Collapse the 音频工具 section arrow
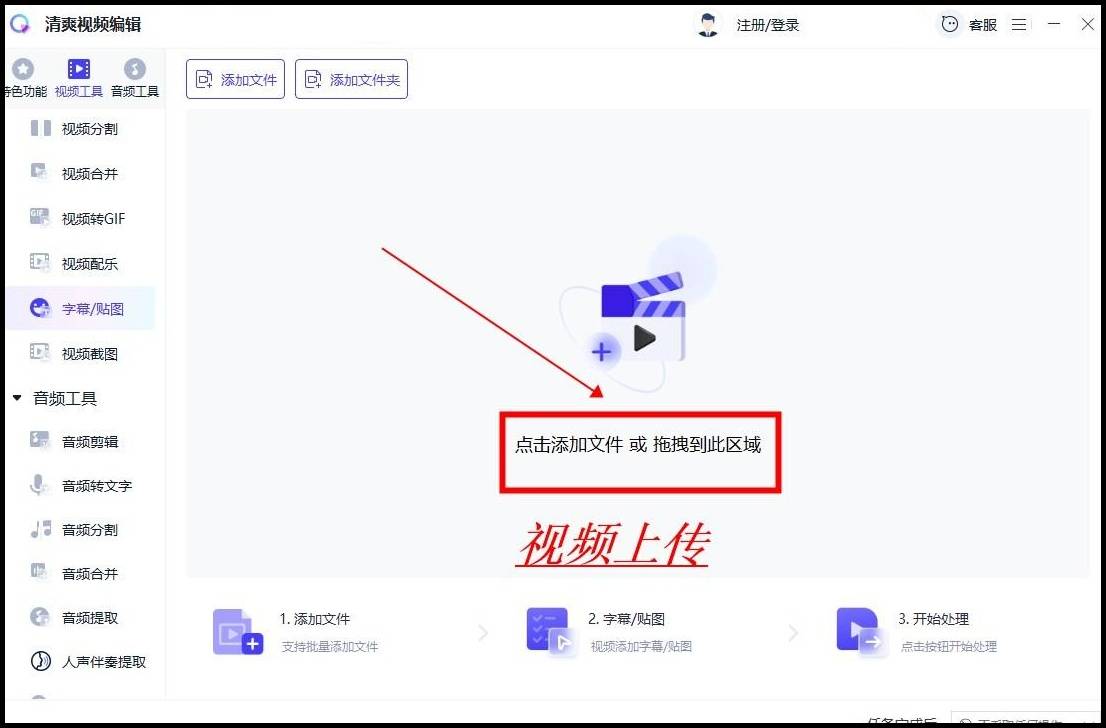This screenshot has height=728, width=1106. pyautogui.click(x=17, y=398)
